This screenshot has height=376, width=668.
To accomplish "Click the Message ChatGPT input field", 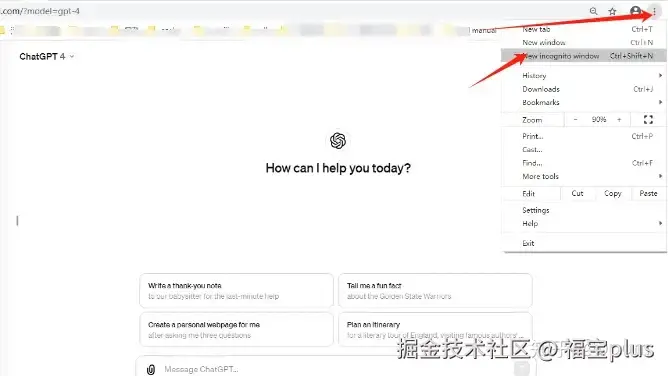I will click(x=332, y=369).
